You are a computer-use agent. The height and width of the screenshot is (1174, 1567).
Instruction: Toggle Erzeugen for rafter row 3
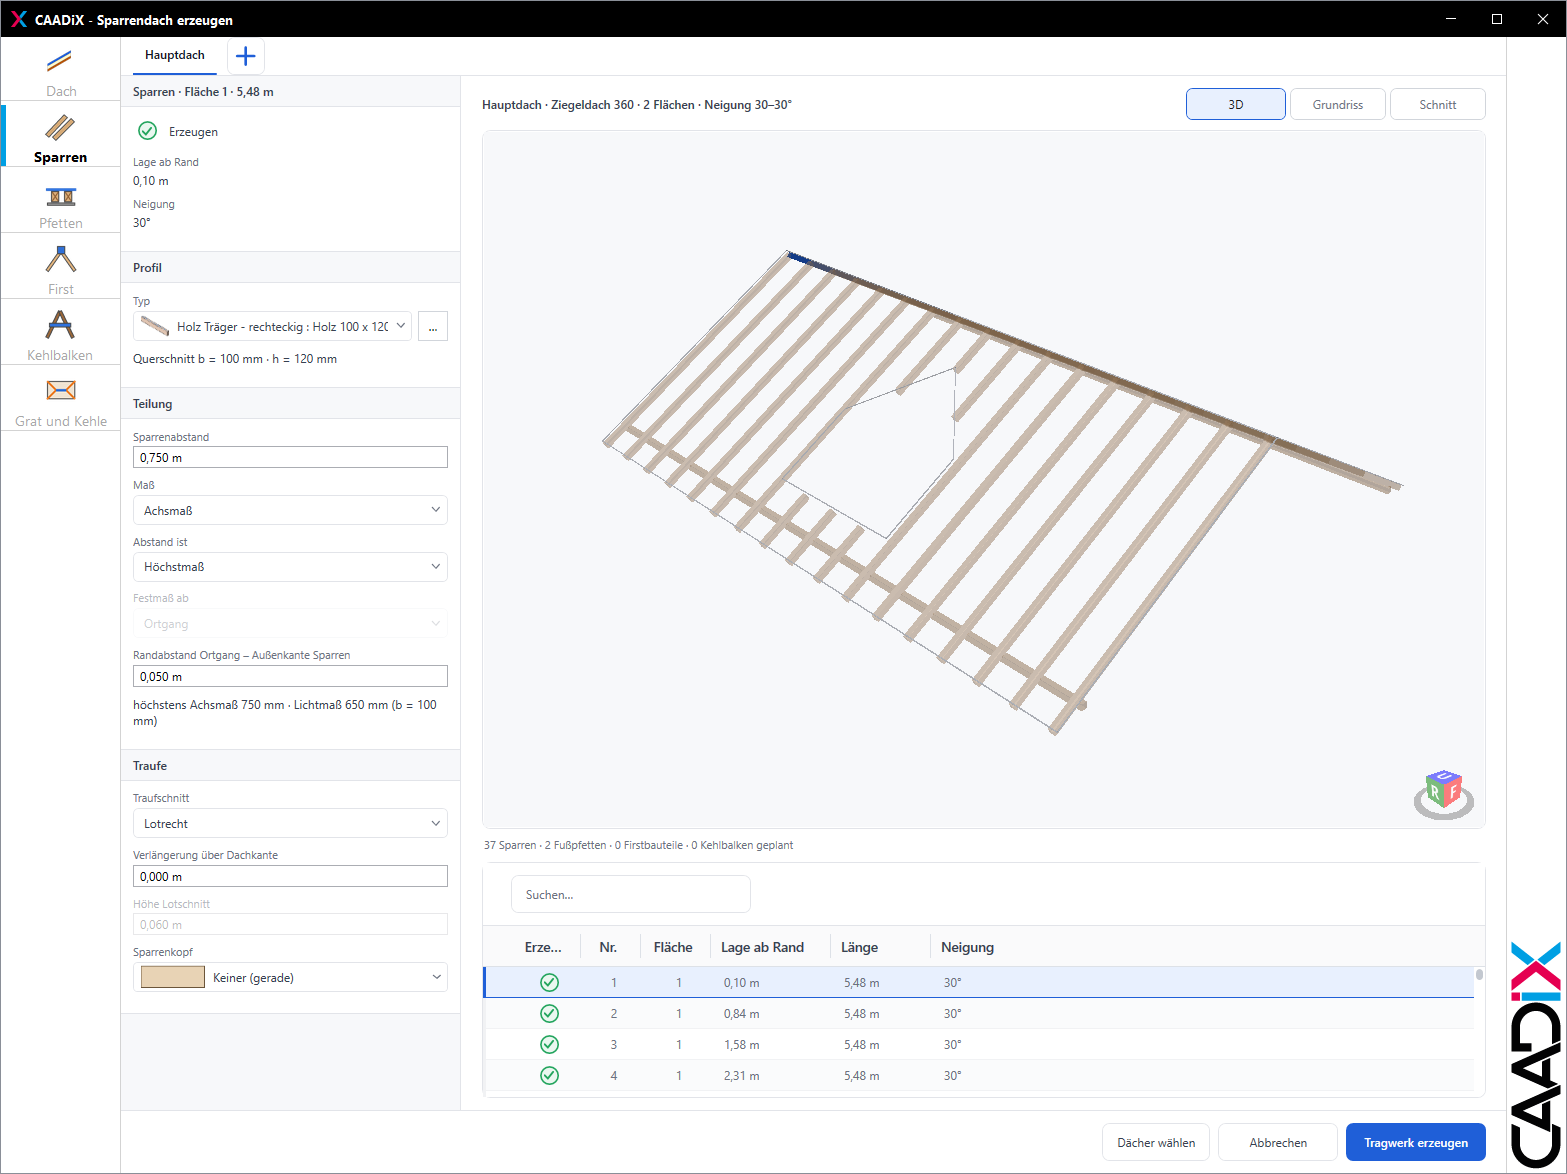(549, 1044)
